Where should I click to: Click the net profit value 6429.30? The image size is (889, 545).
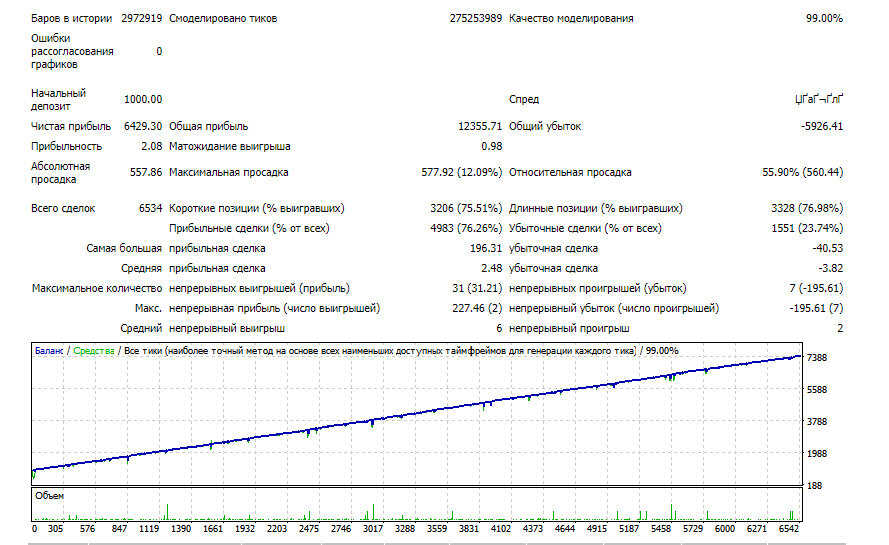[143, 126]
